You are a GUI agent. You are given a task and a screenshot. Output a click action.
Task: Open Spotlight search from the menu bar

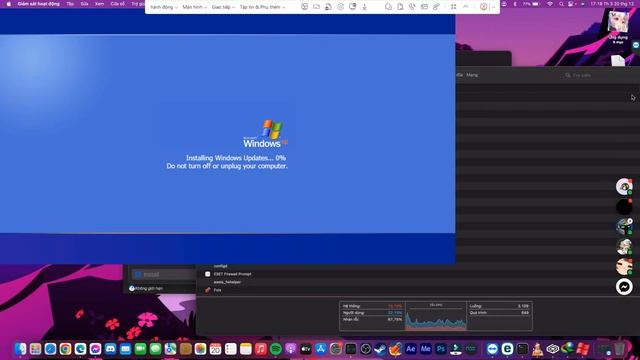(561, 4)
